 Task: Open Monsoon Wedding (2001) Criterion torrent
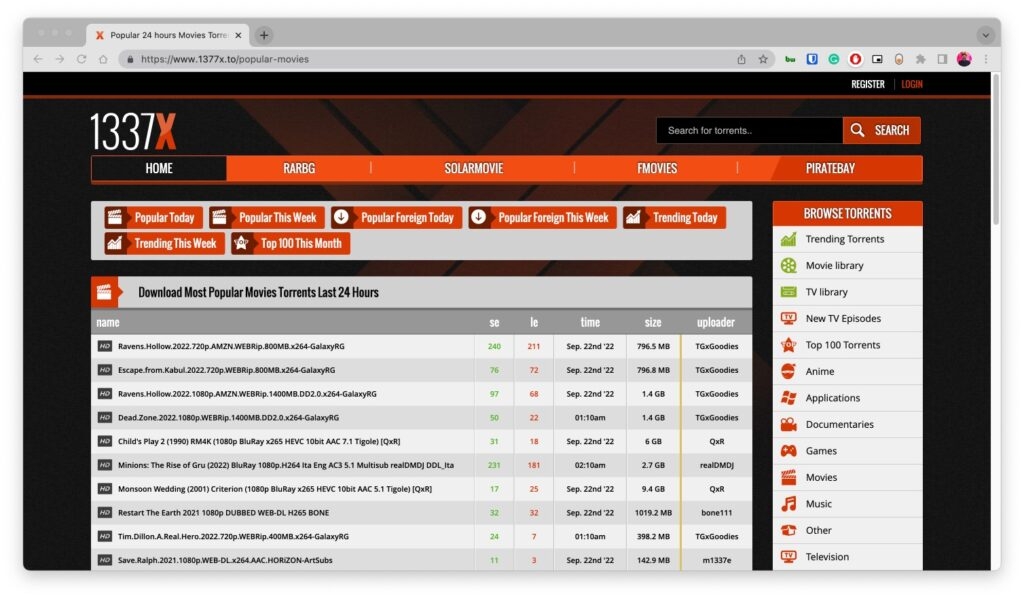coord(274,489)
